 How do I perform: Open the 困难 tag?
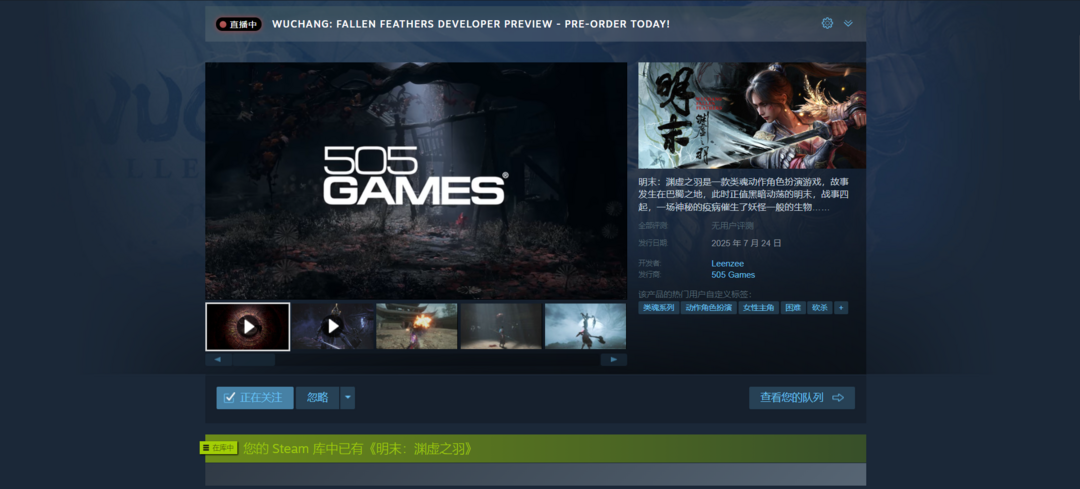coord(793,308)
